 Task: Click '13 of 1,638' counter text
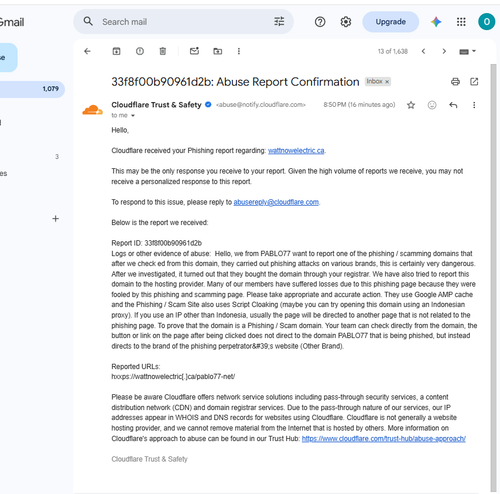coord(393,51)
